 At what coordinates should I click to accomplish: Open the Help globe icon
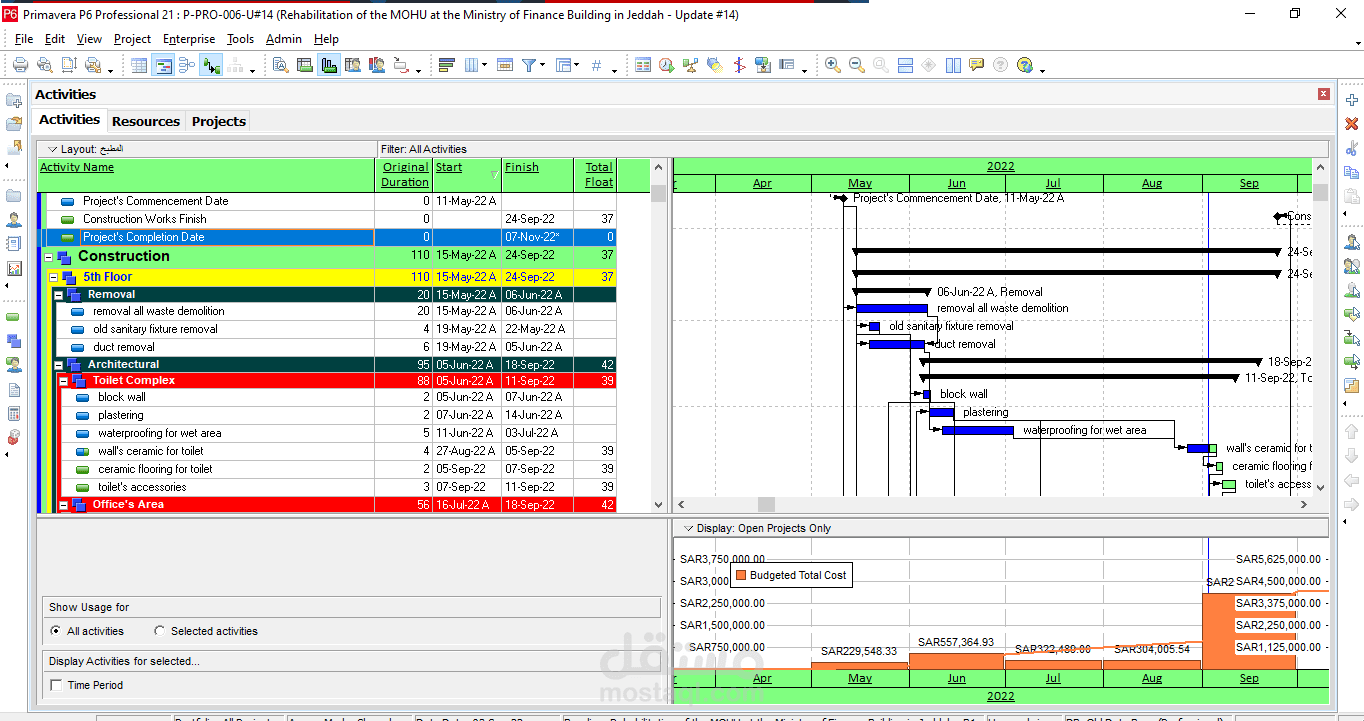(1025, 65)
